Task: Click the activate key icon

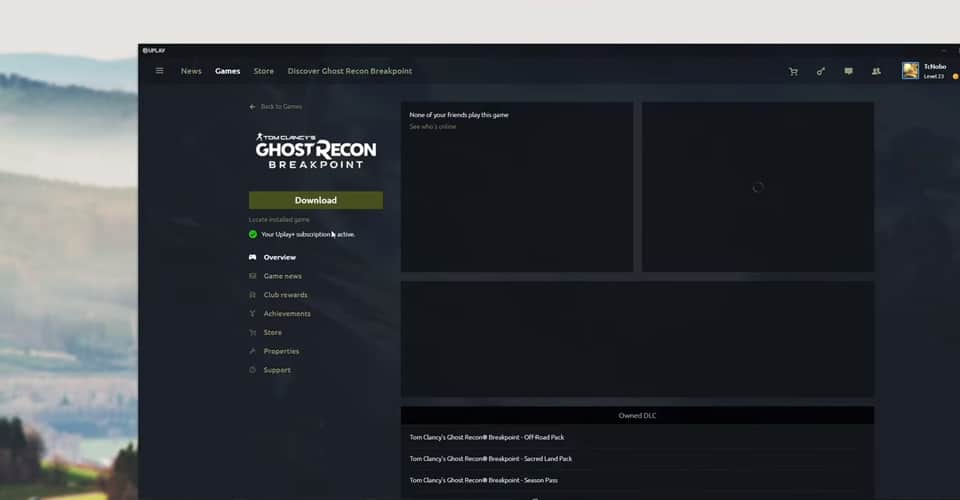Action: pos(820,72)
